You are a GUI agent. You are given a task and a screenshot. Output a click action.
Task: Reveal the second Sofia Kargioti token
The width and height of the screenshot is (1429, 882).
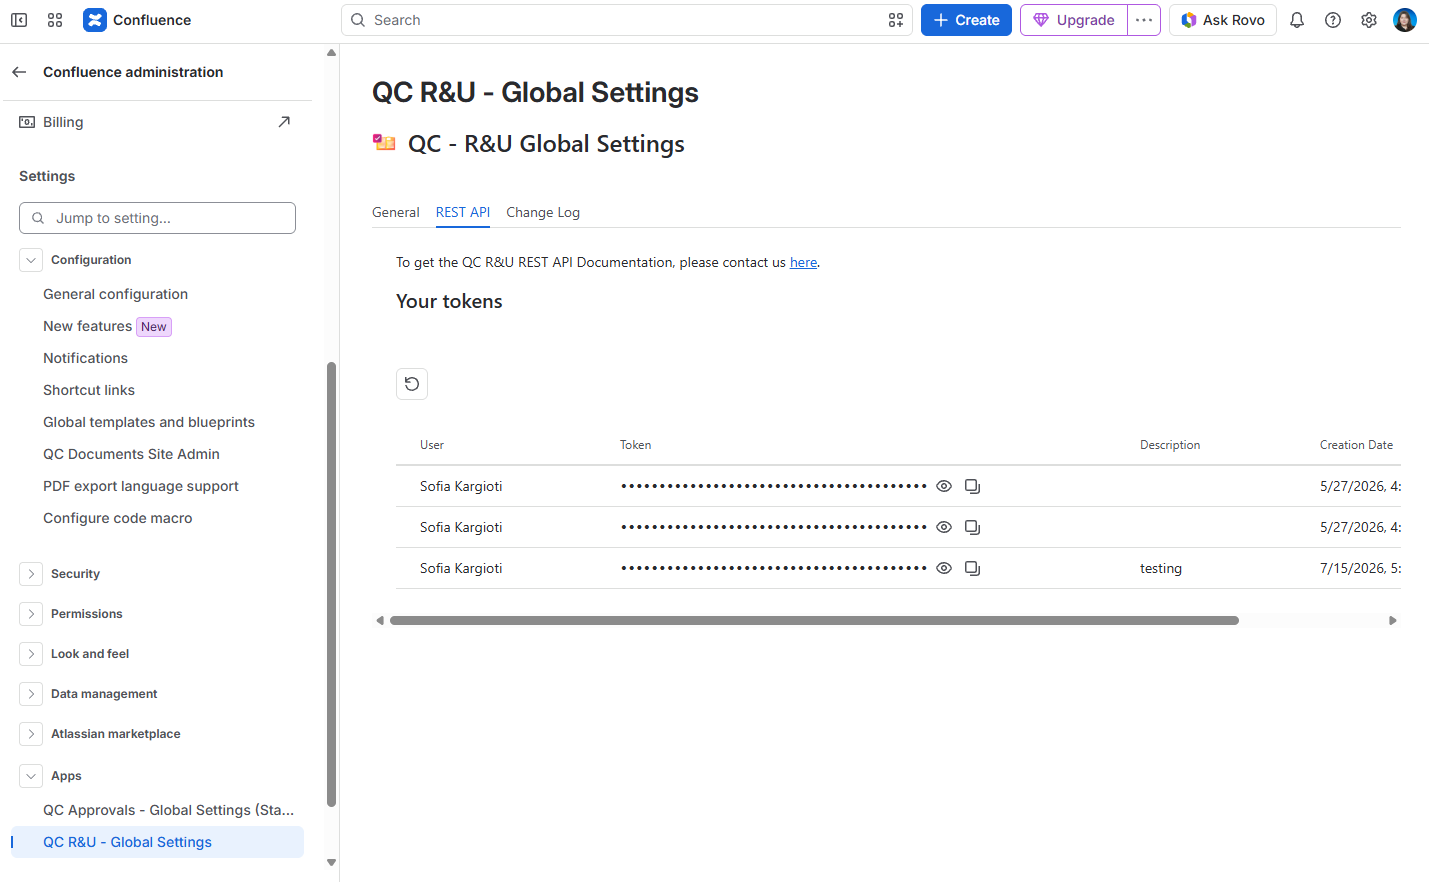(944, 527)
